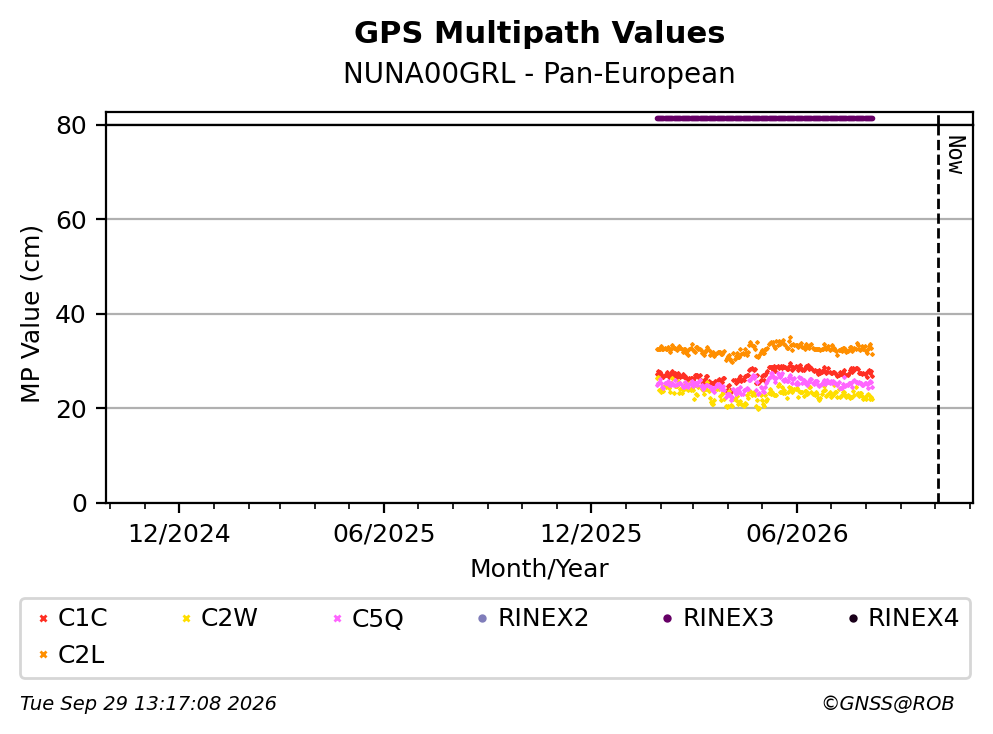The image size is (993, 734).
Task: Click the 12/2024 x-axis tick label
Action: pyautogui.click(x=179, y=534)
